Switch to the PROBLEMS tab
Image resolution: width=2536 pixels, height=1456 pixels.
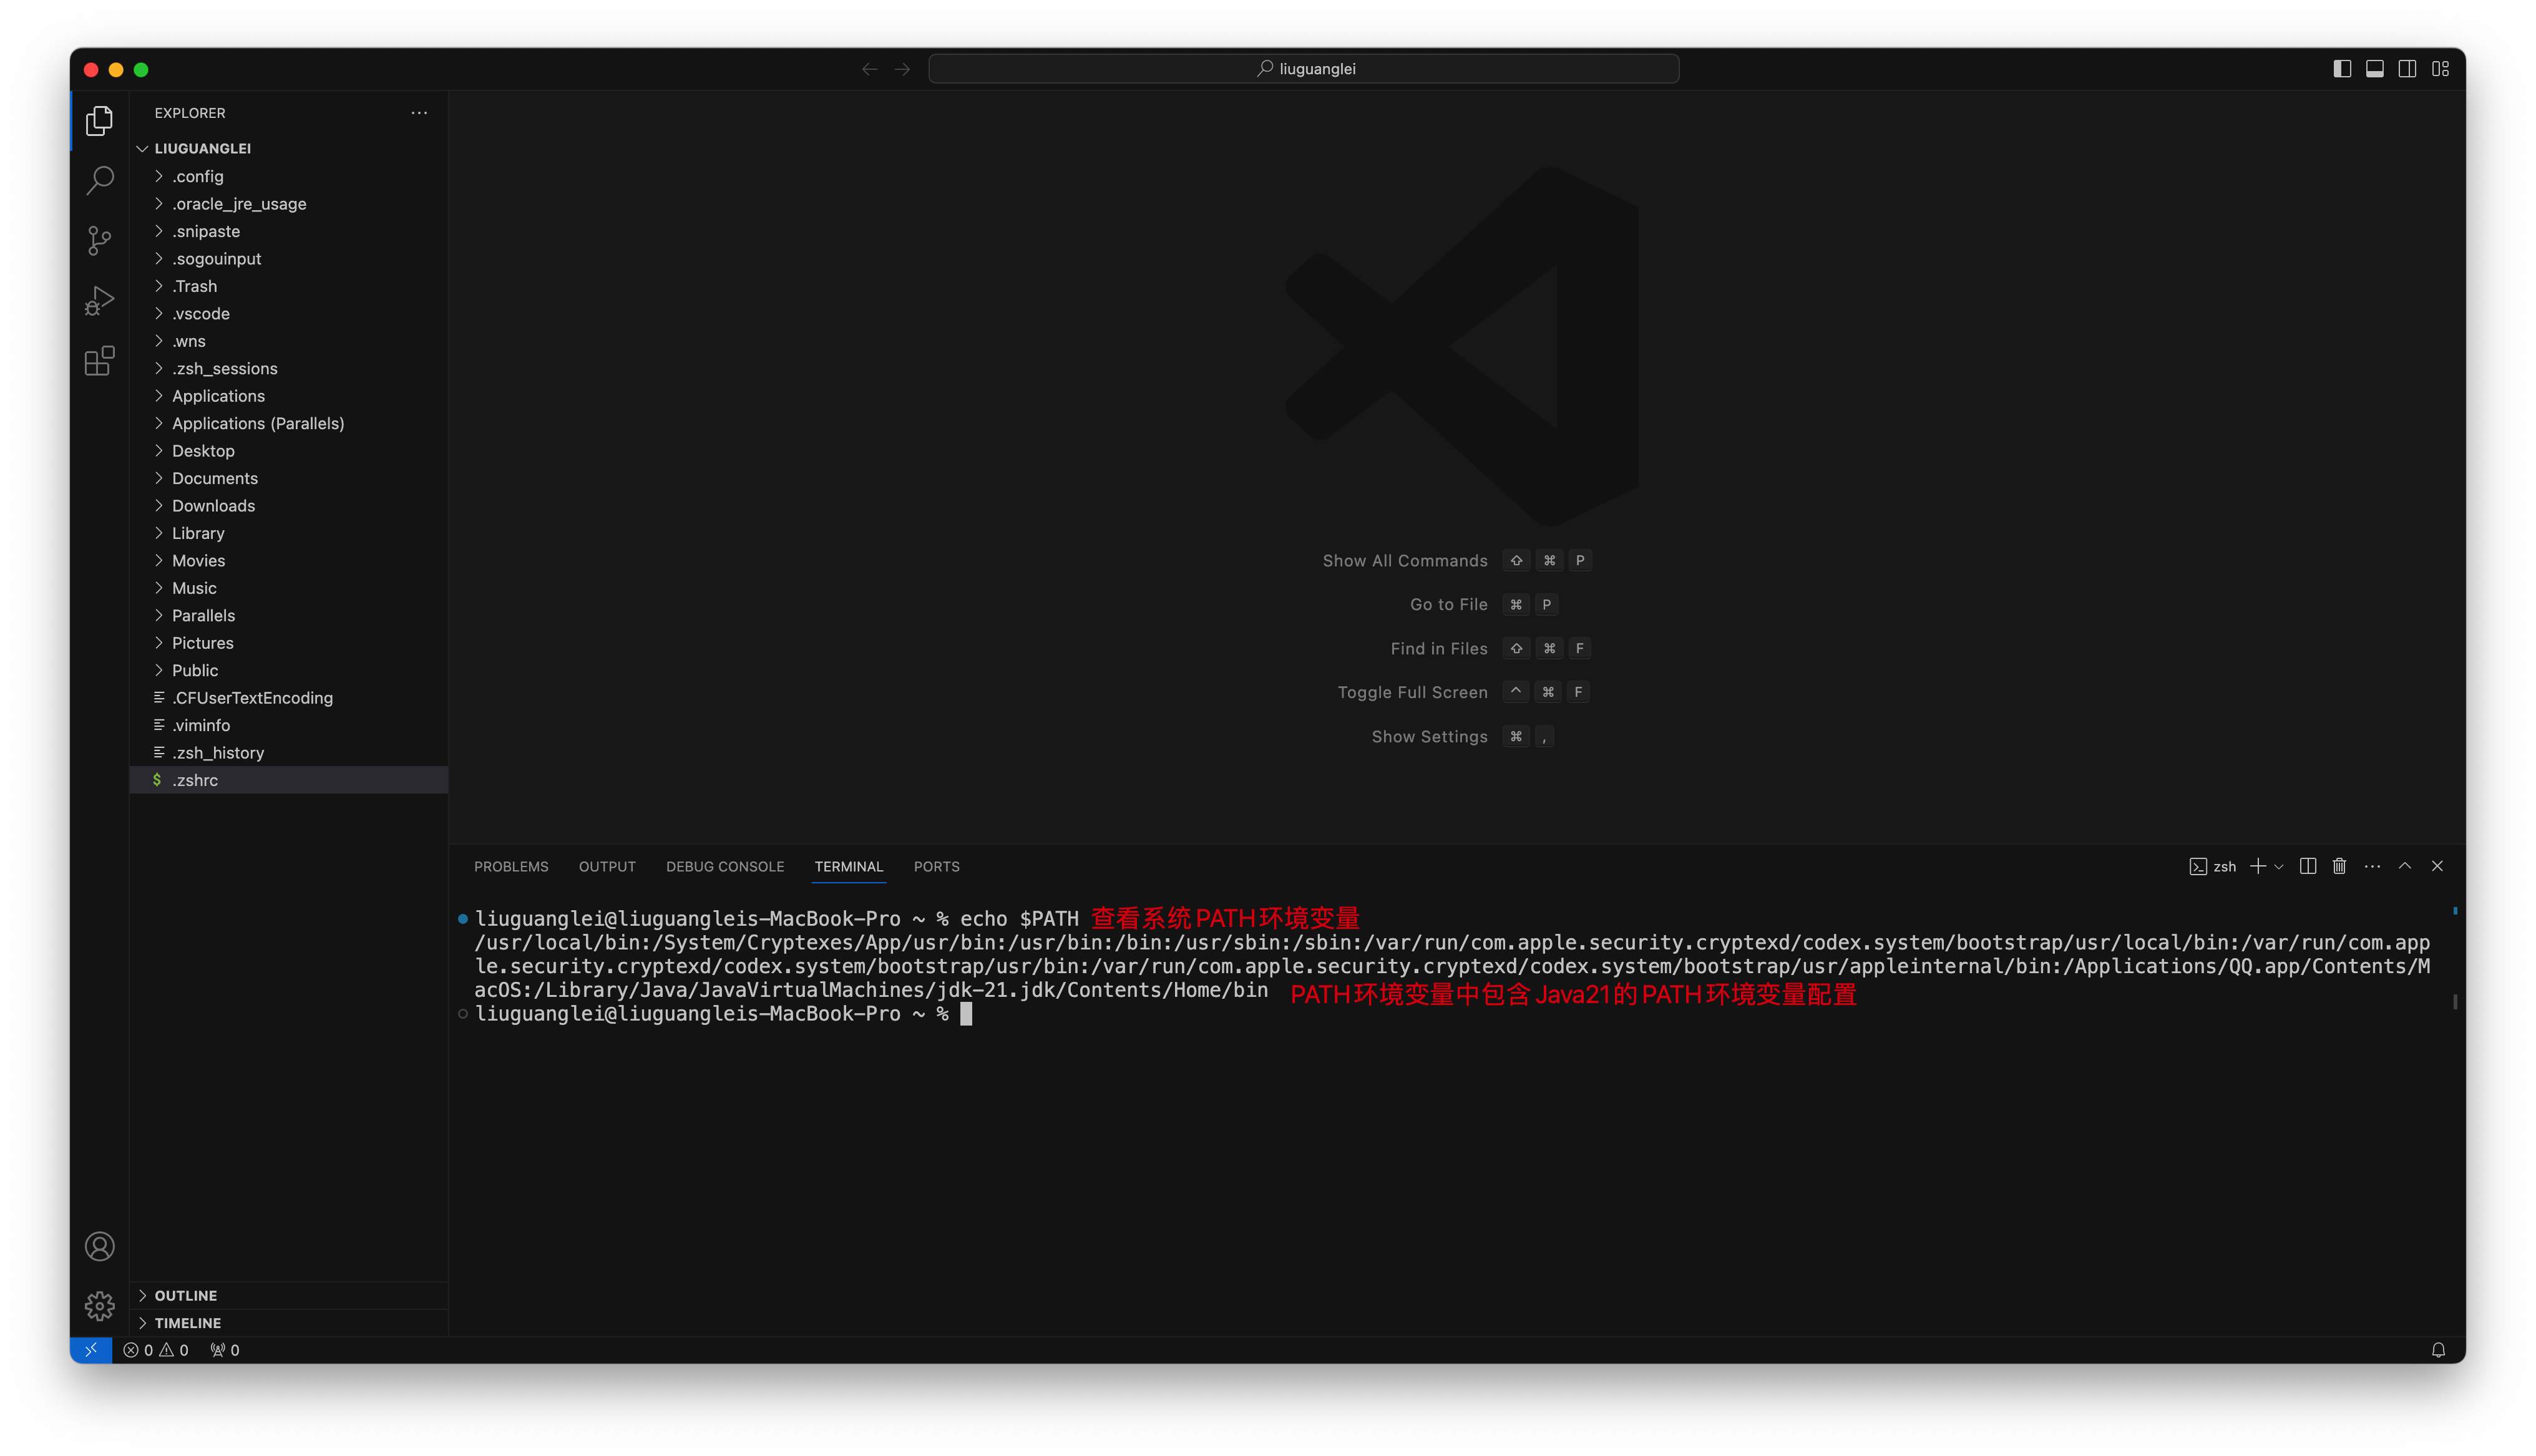coord(511,866)
